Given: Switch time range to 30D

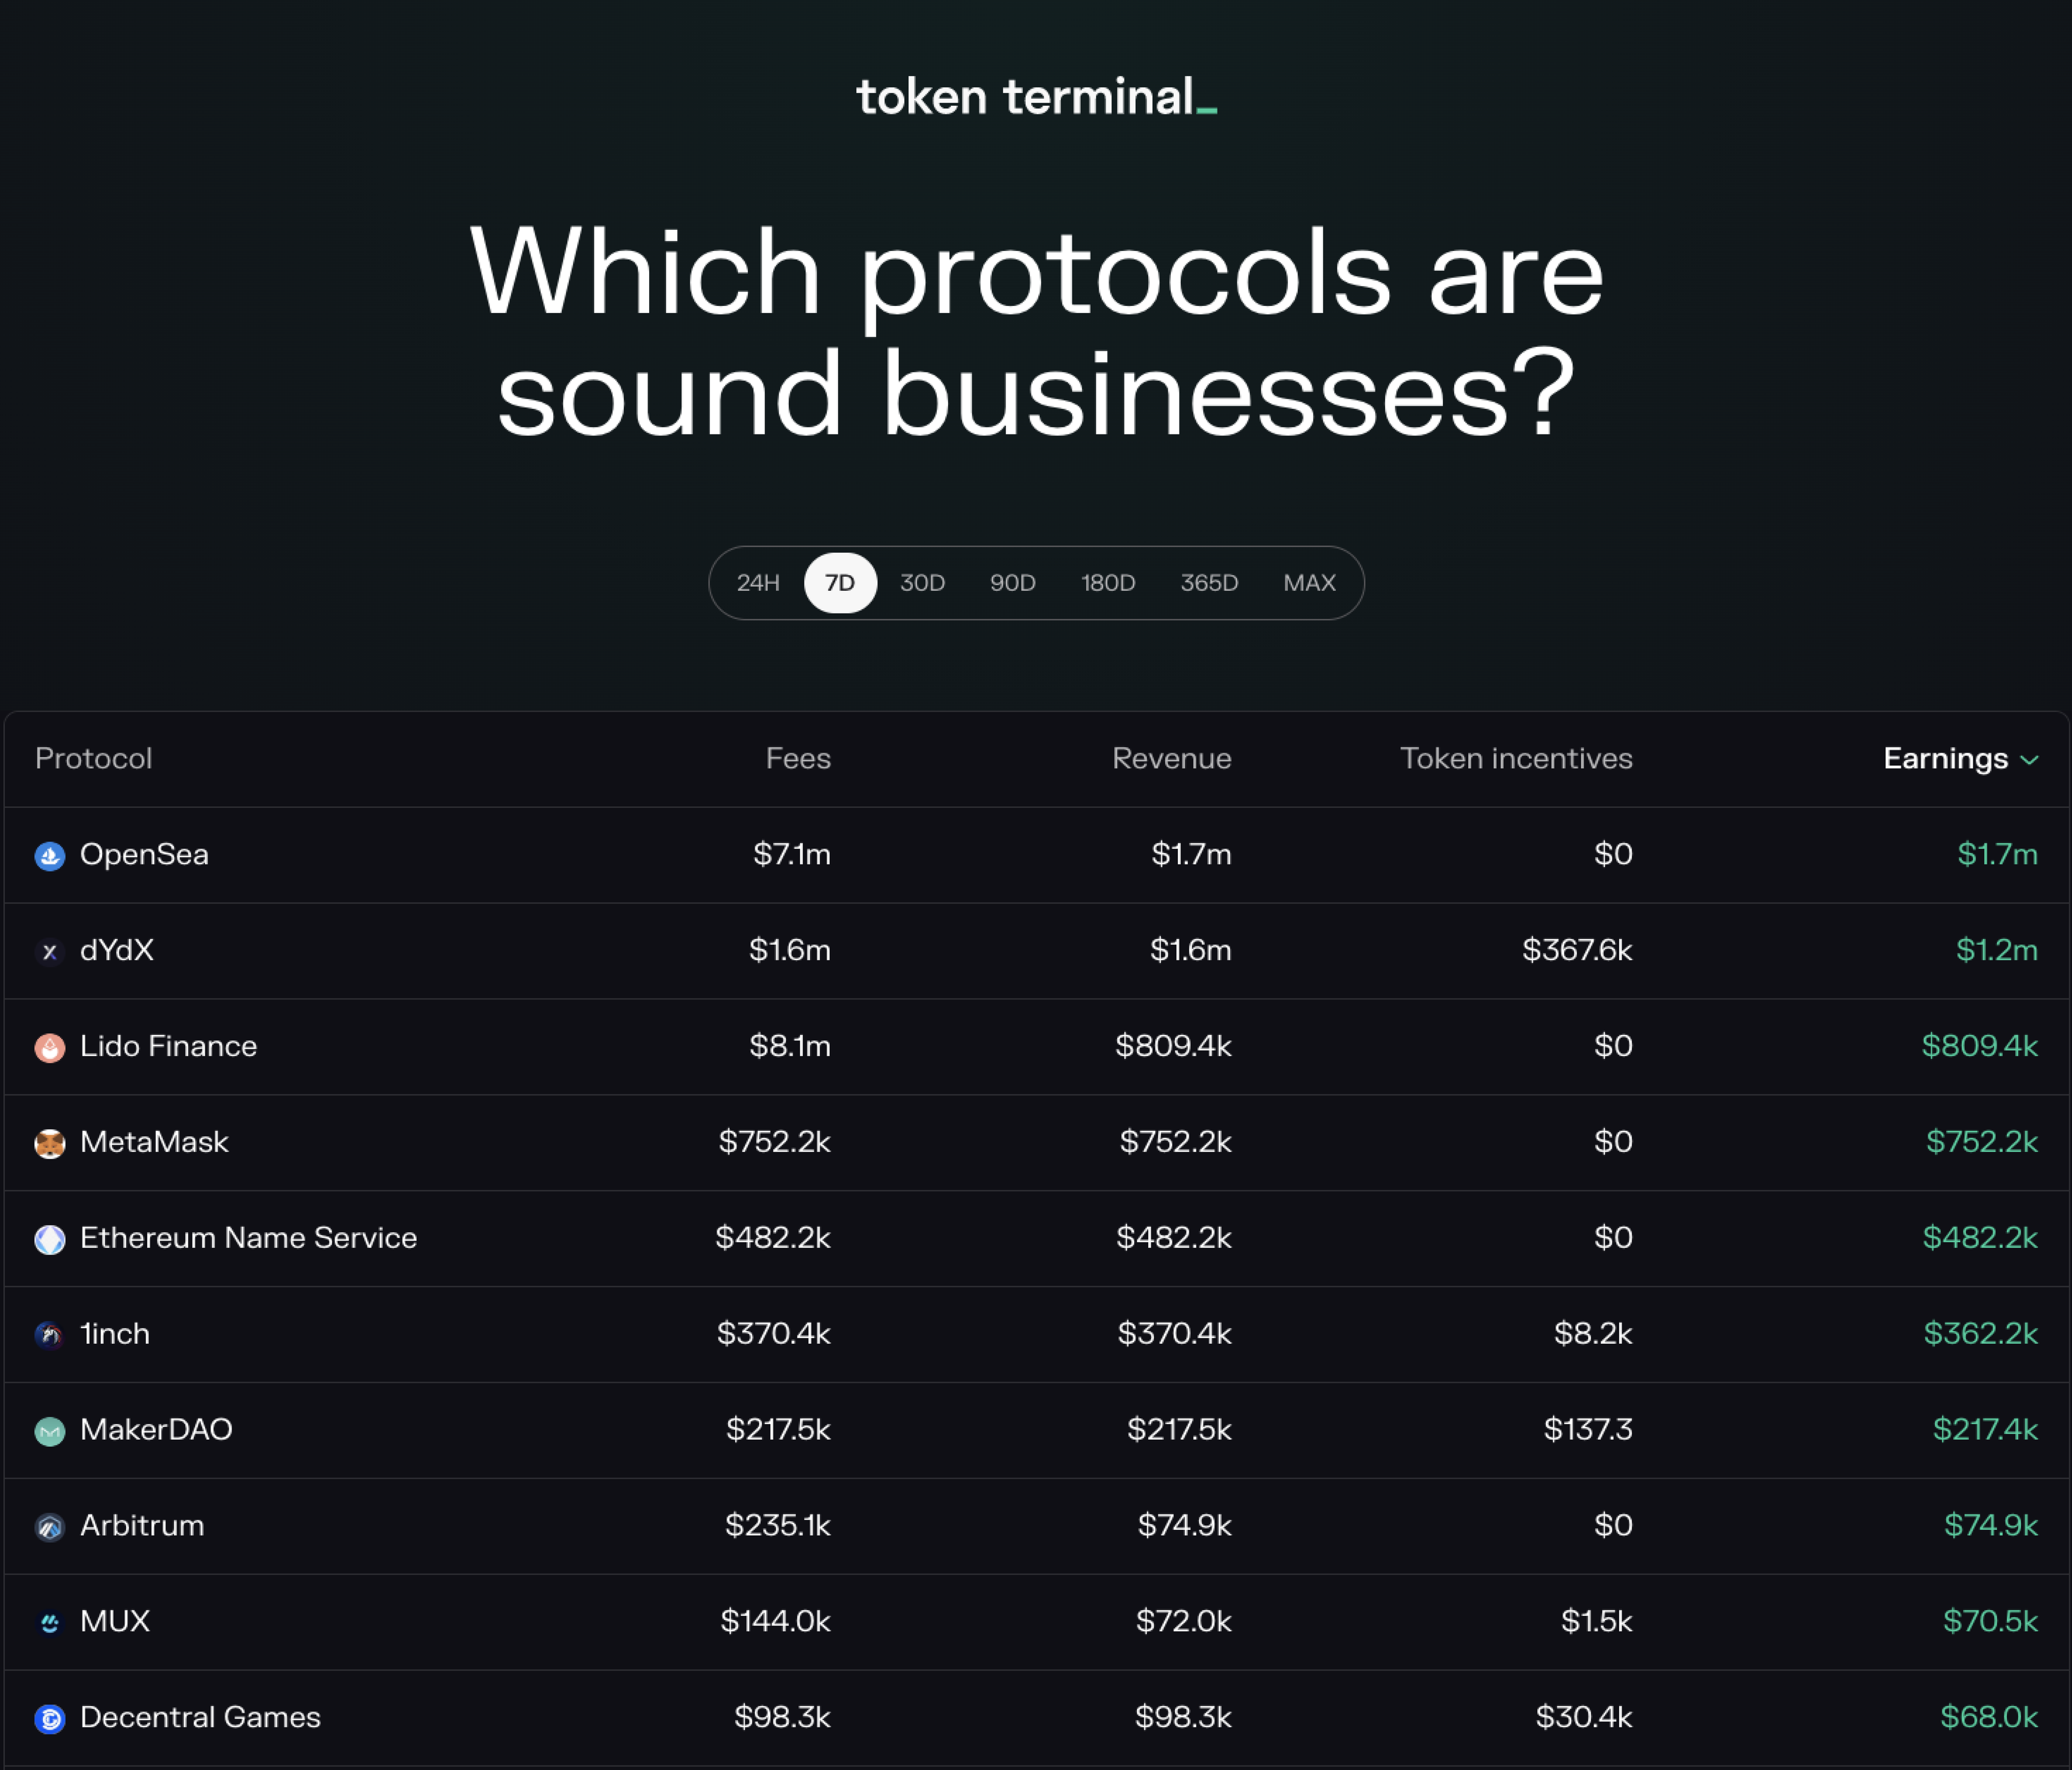Looking at the screenshot, I should point(922,583).
